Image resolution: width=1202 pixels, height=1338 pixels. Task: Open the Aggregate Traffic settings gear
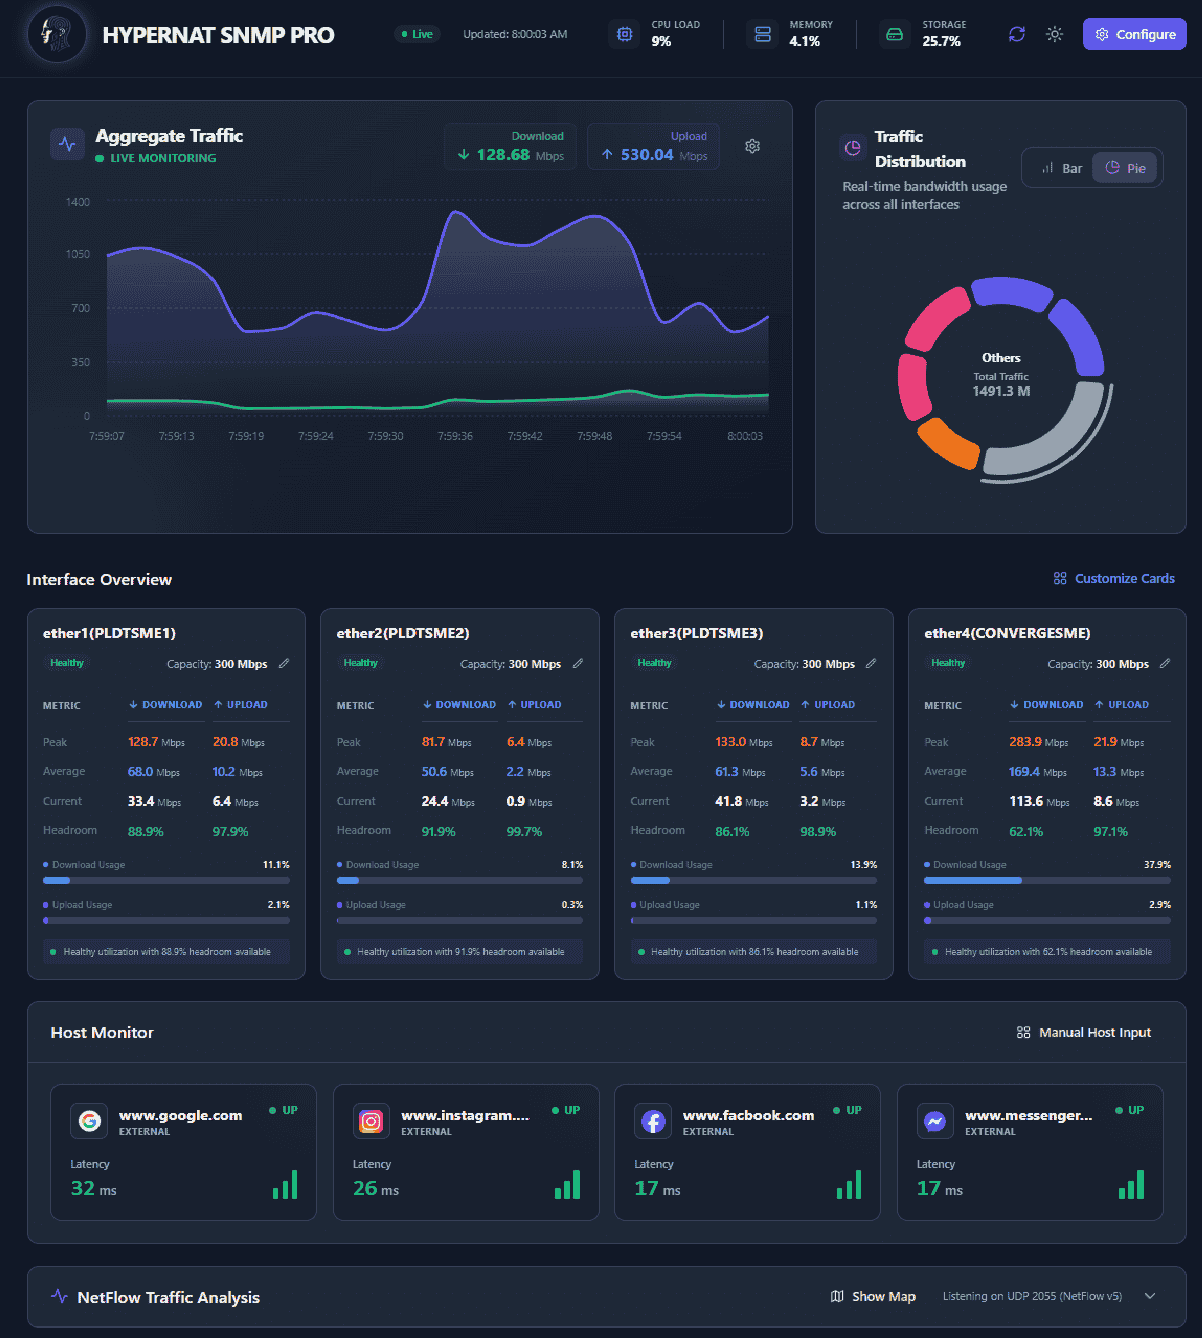[752, 146]
